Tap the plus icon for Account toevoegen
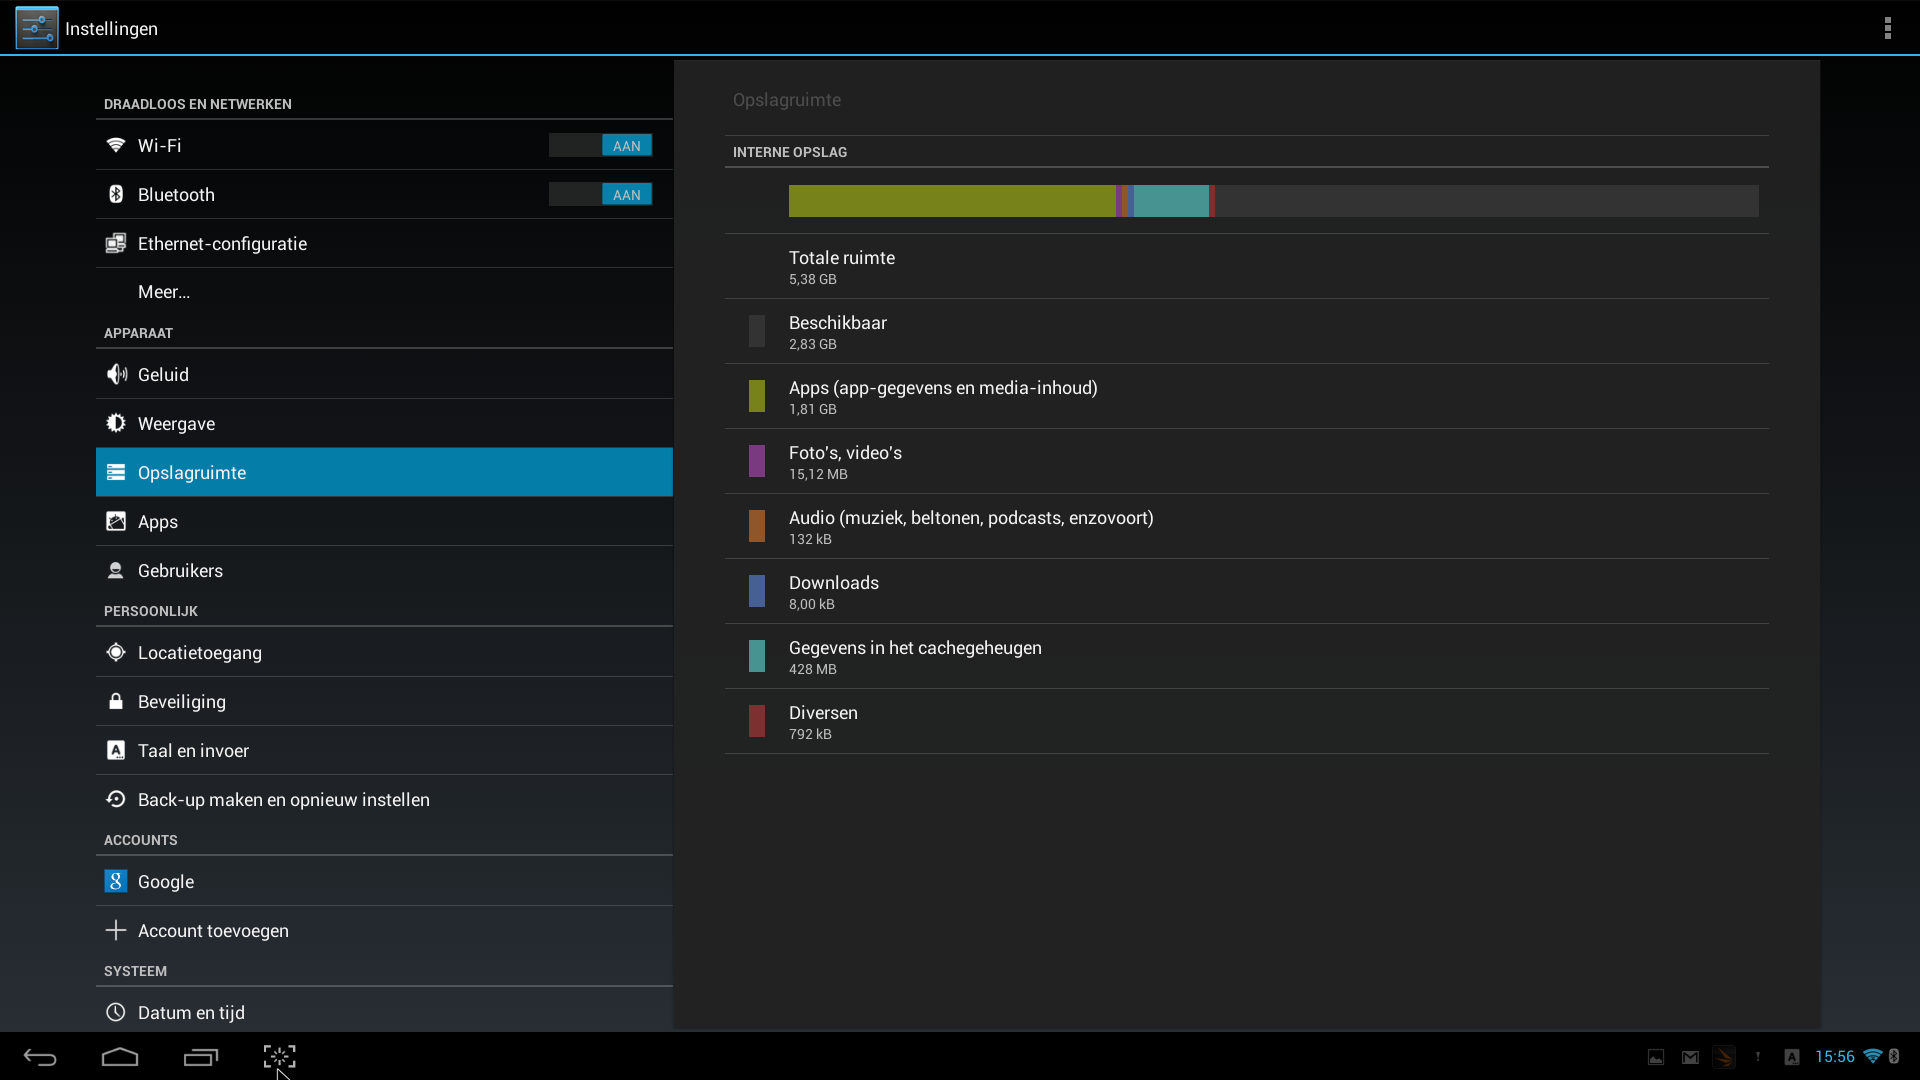 click(116, 930)
